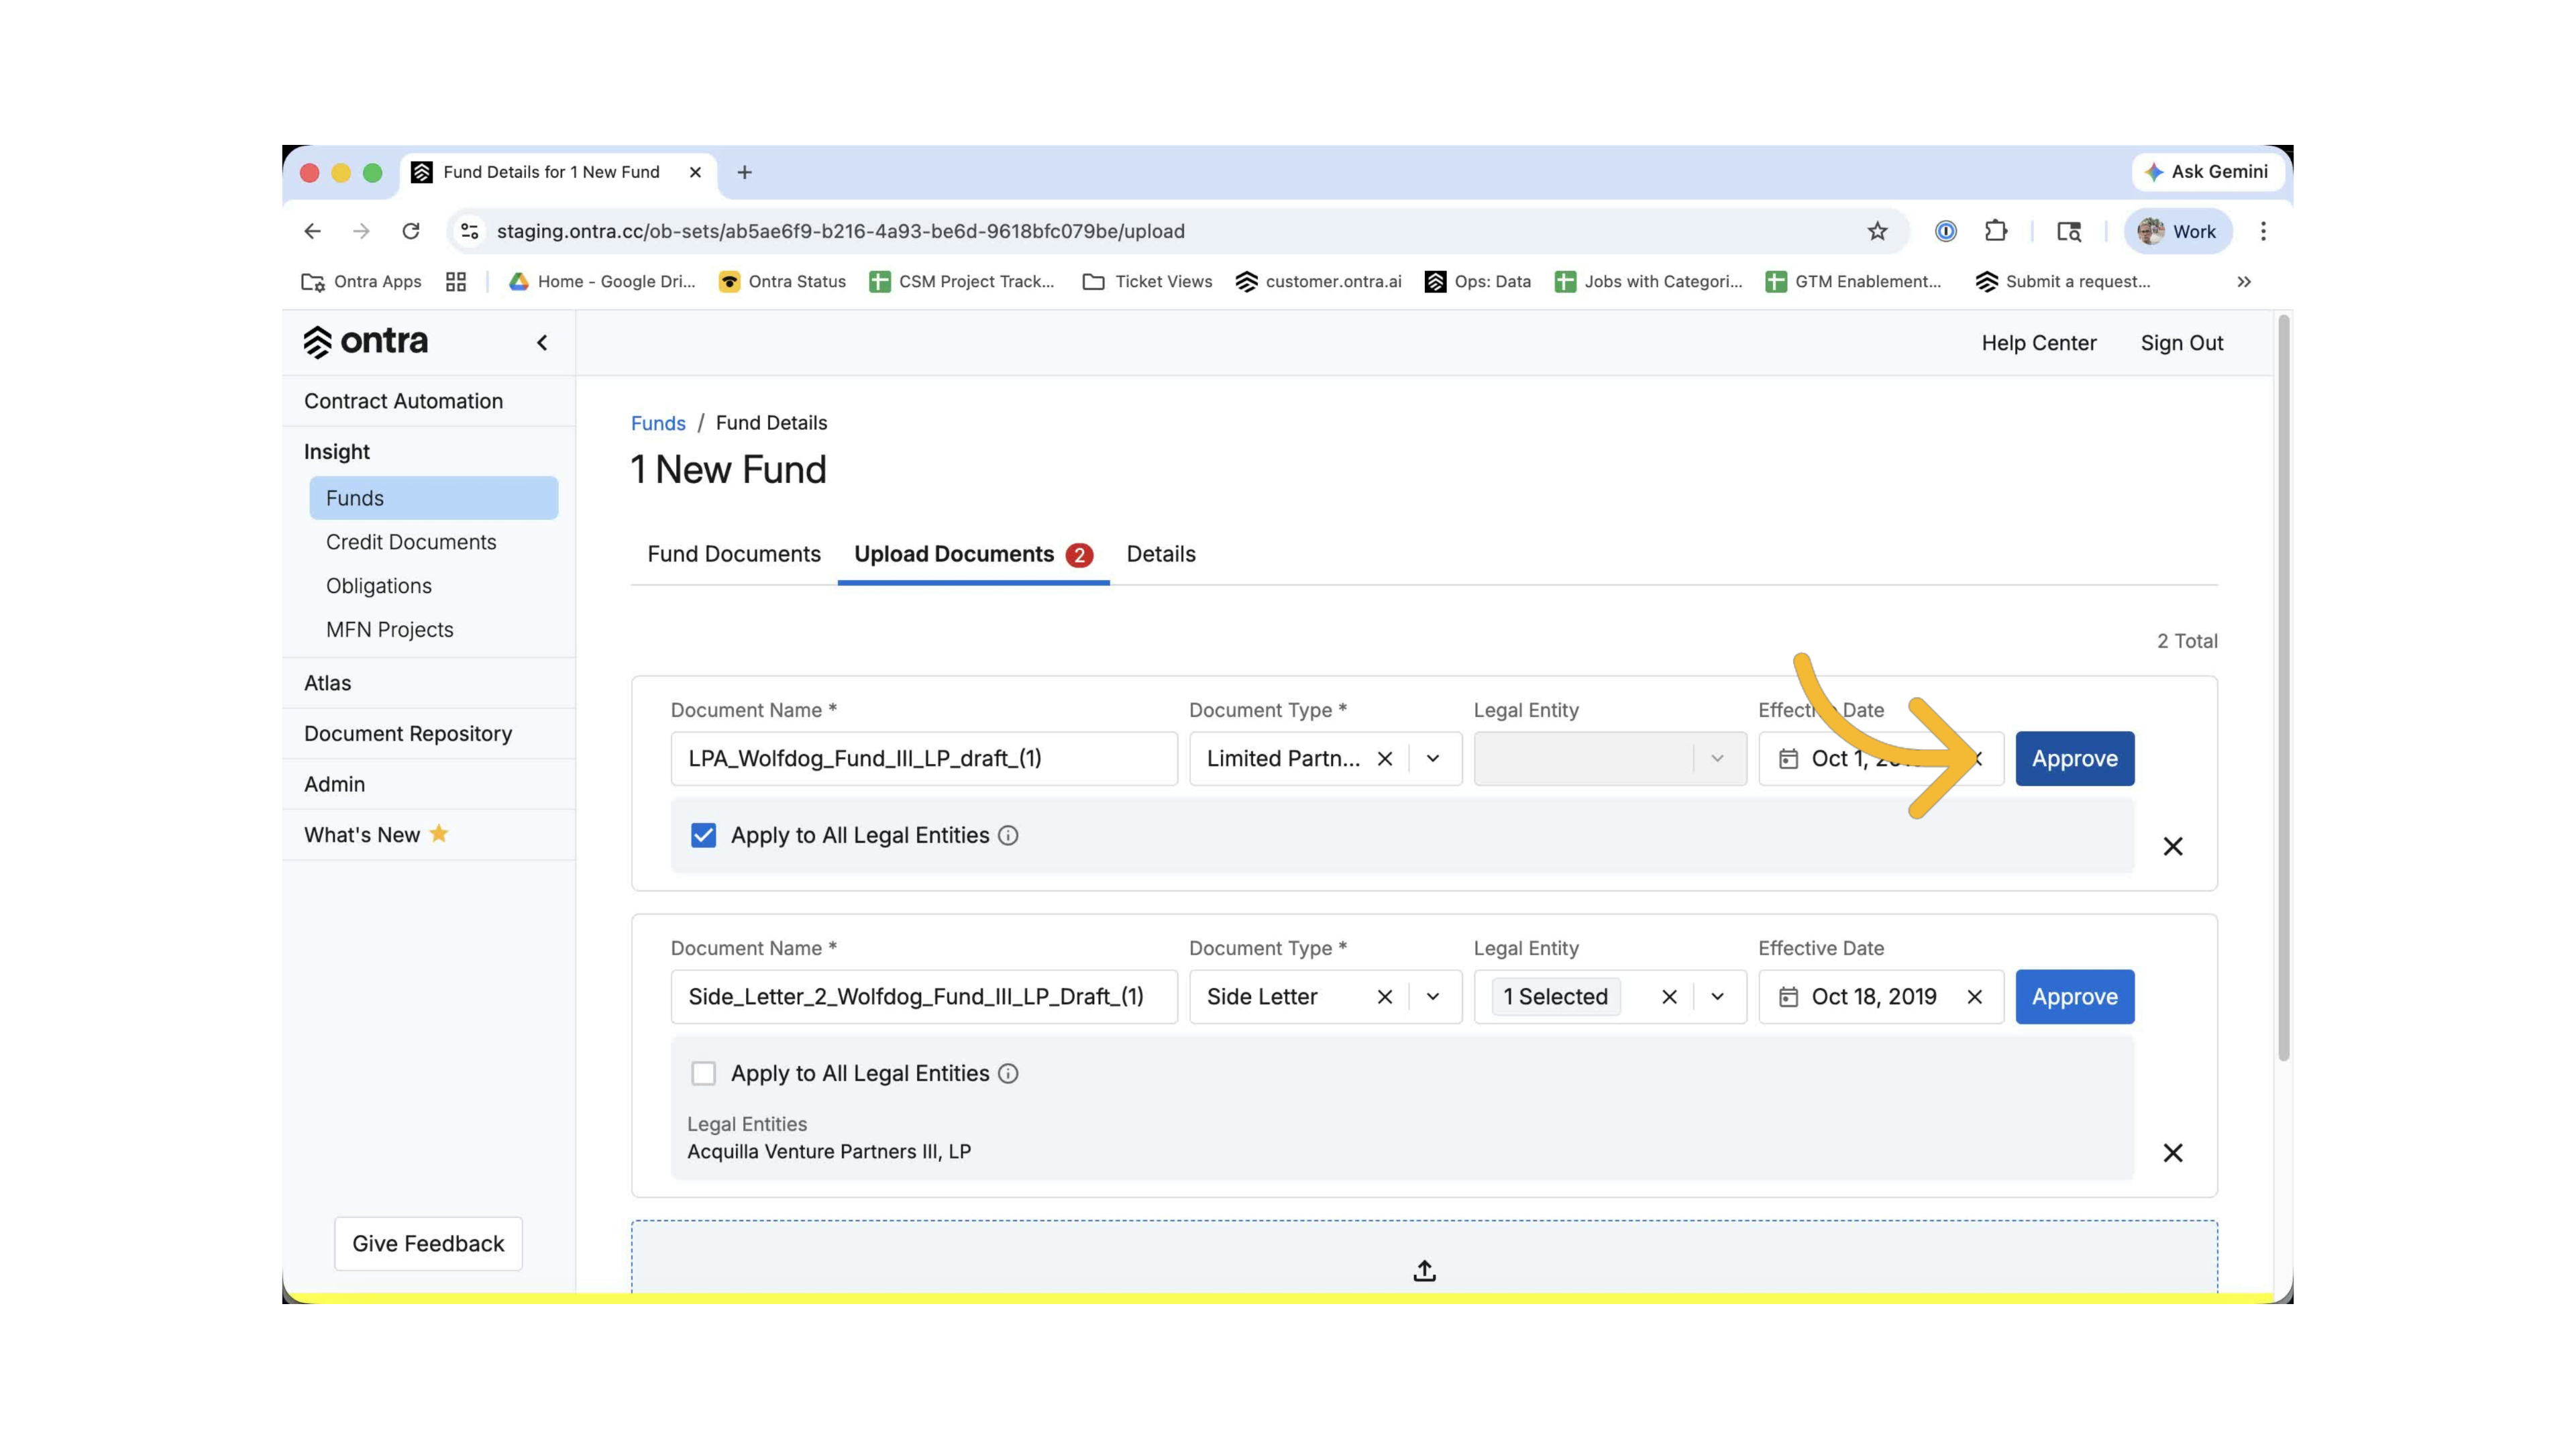Uncheck Apply to All for LPA document
Viewport: 2576px width, 1449px height.
[x=703, y=835]
